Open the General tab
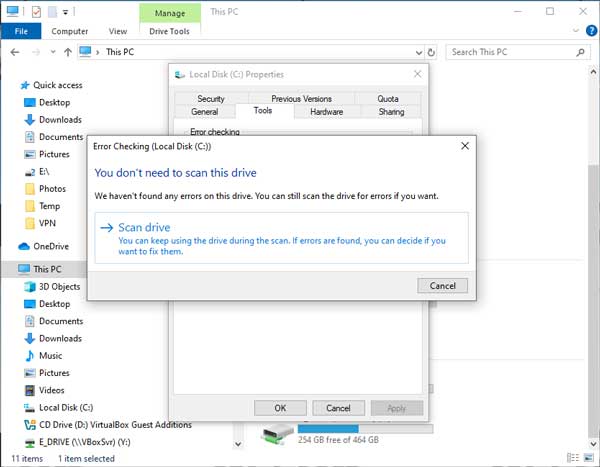 (x=205, y=112)
